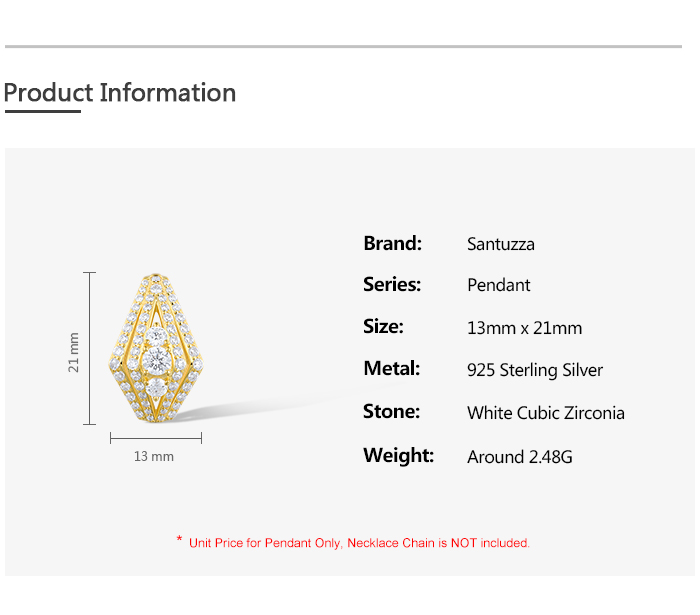Click the Around 2.48G weight value
The height and width of the screenshot is (615, 700).
(x=520, y=457)
